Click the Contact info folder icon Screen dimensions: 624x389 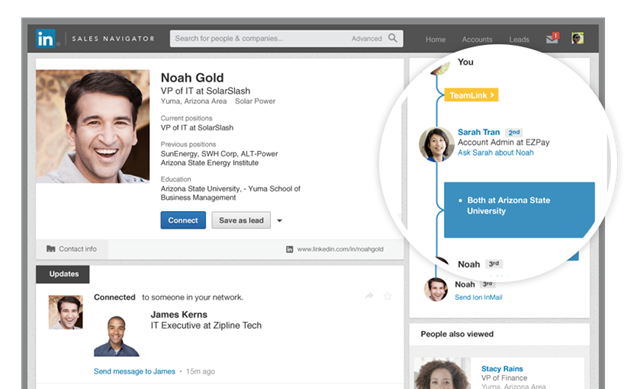pyautogui.click(x=51, y=249)
